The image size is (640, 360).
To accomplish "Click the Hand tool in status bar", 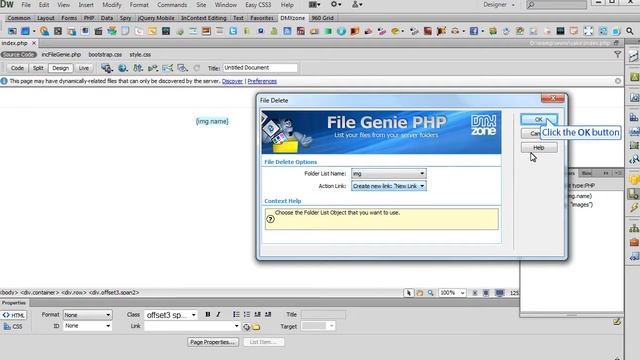I will click(420, 293).
